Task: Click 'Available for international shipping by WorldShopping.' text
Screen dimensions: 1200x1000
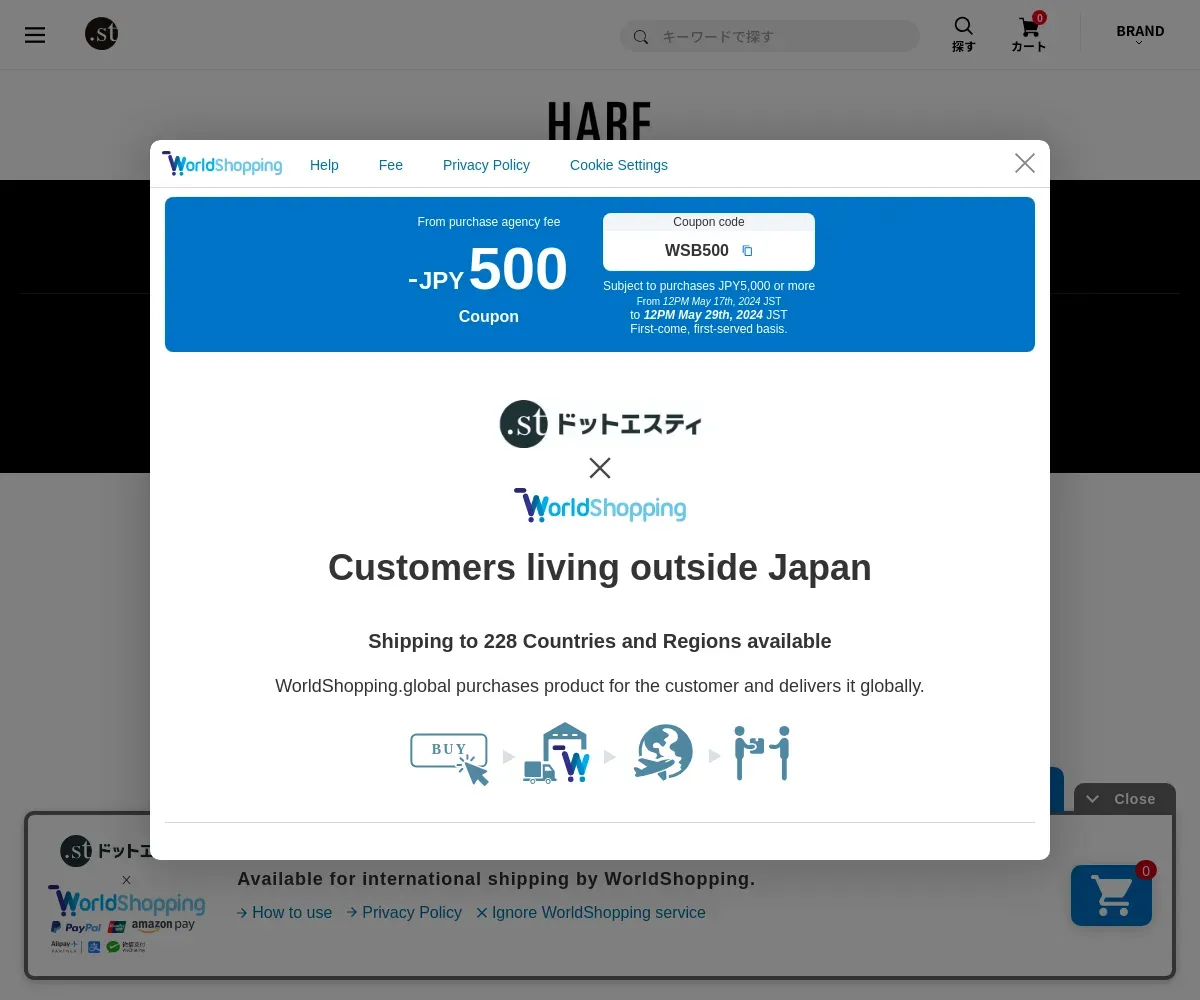Action: point(496,879)
